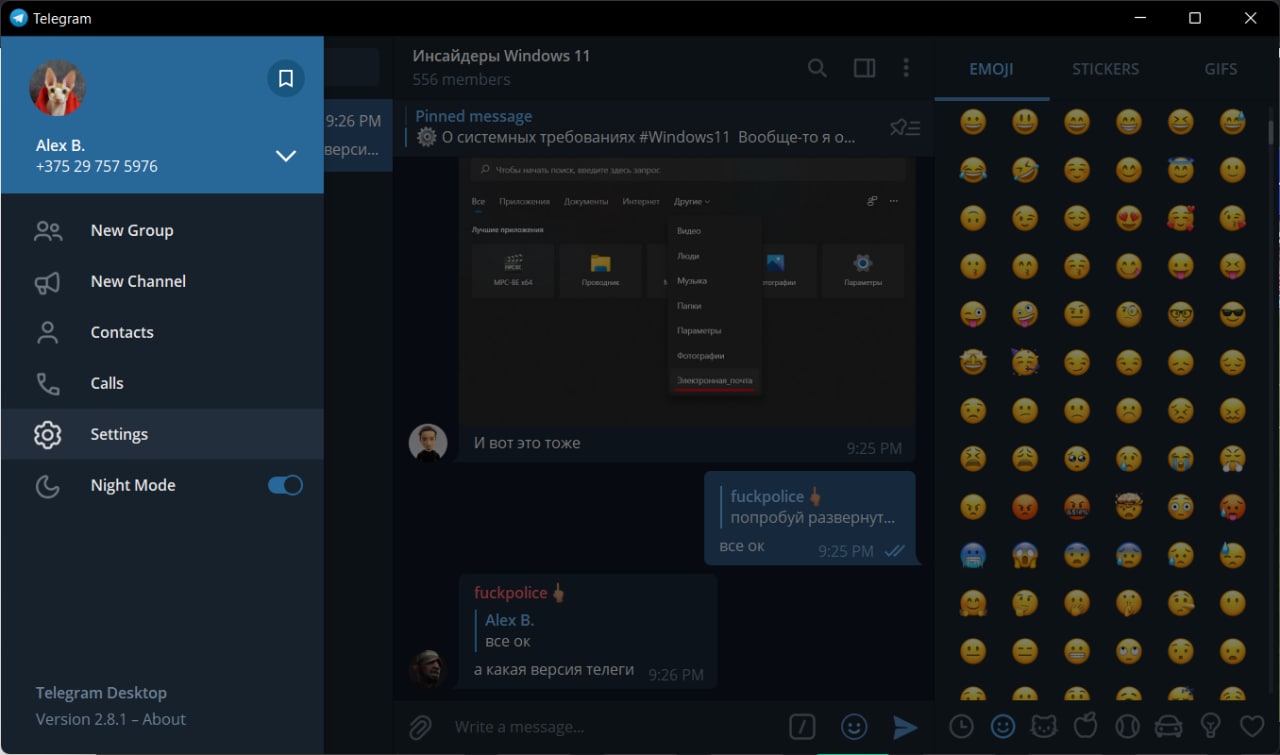Insert the cursing face emoji
Viewport: 1280px width, 755px height.
coord(1077,506)
